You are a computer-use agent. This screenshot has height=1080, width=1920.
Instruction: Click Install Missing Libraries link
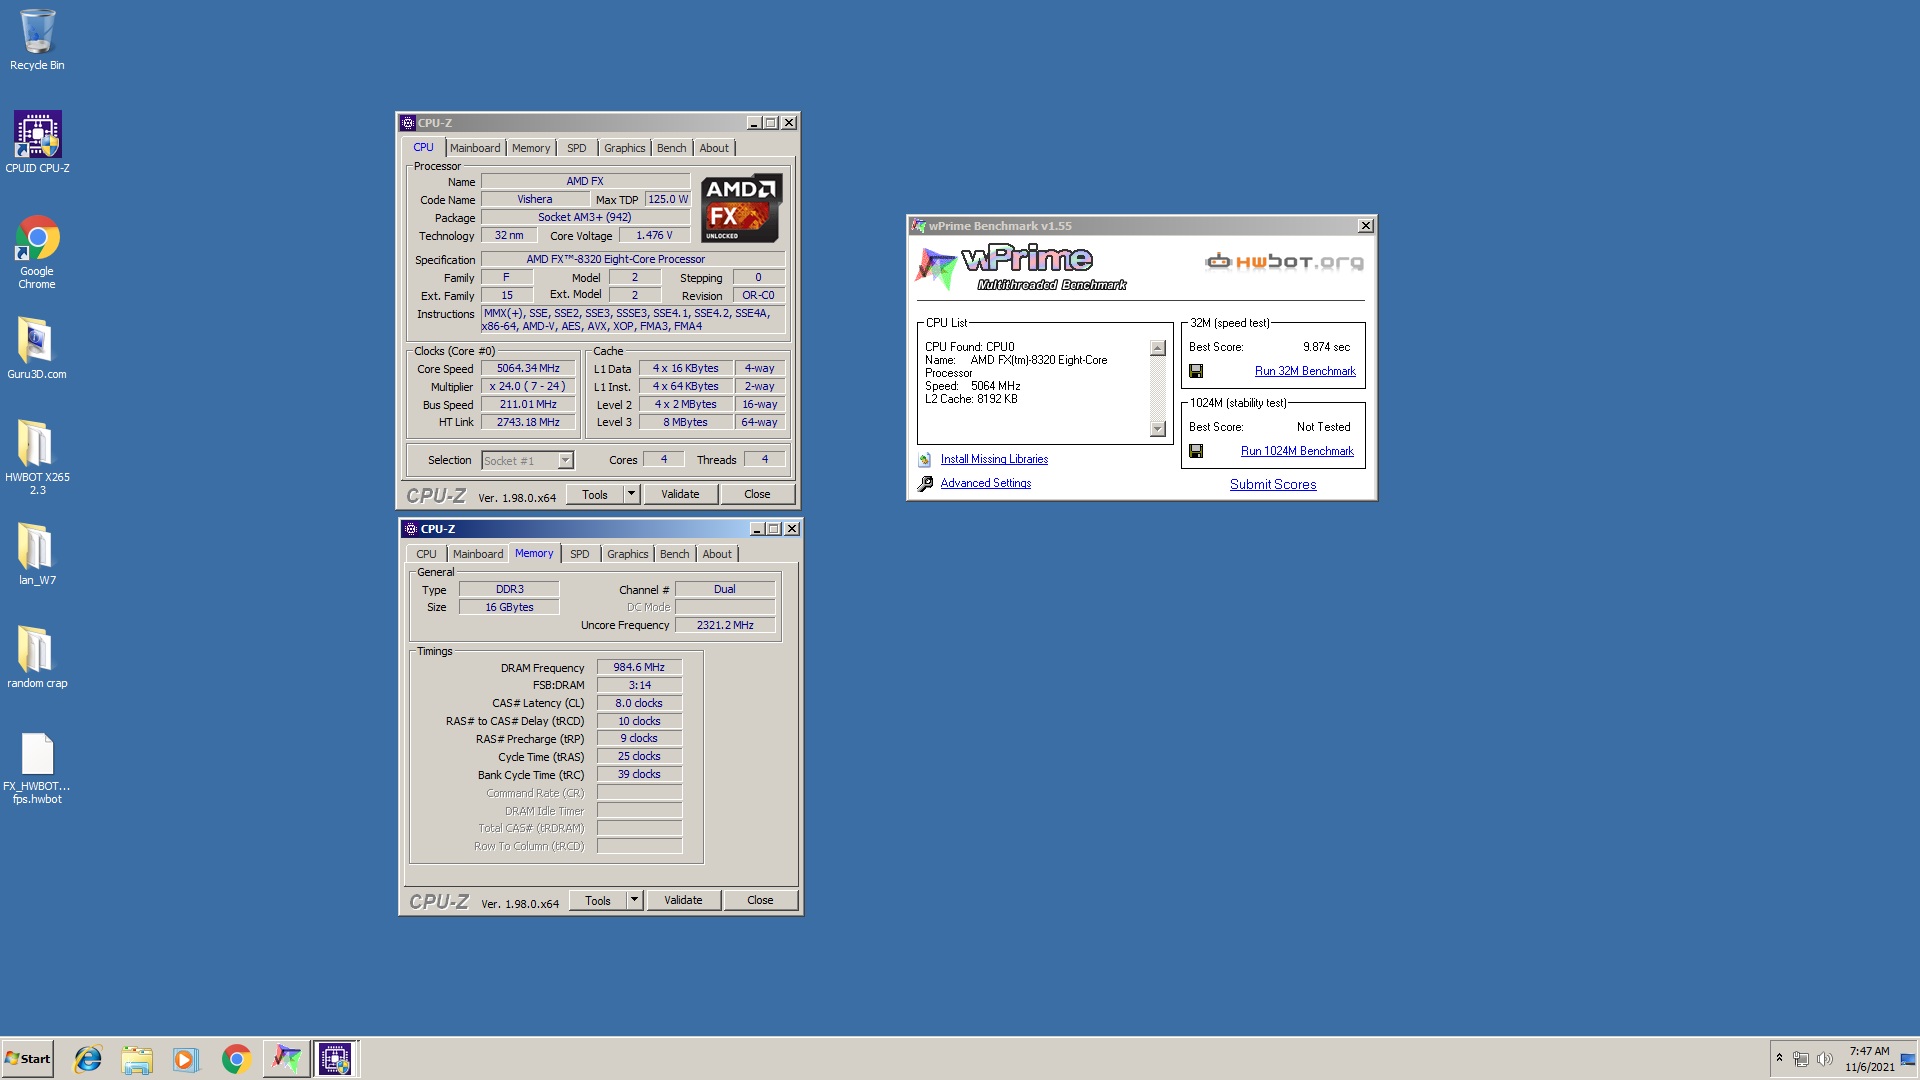pos(994,459)
